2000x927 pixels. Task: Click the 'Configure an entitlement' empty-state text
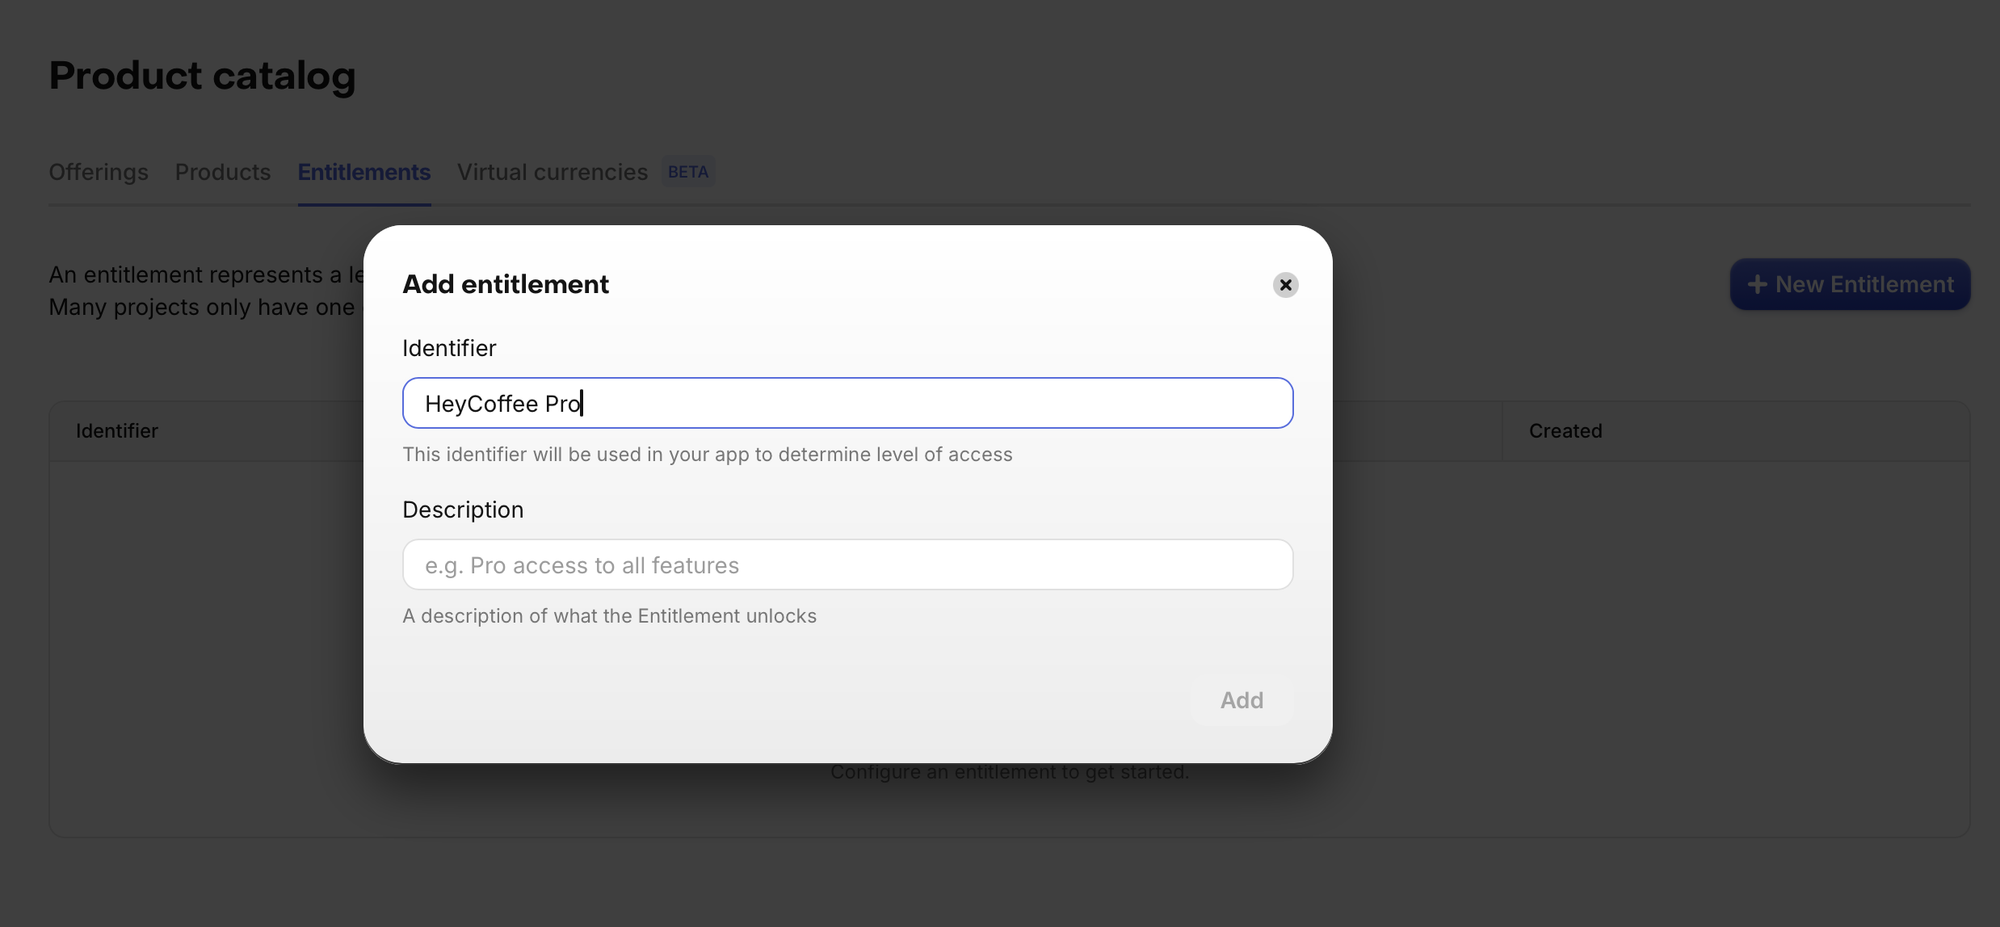[1009, 773]
